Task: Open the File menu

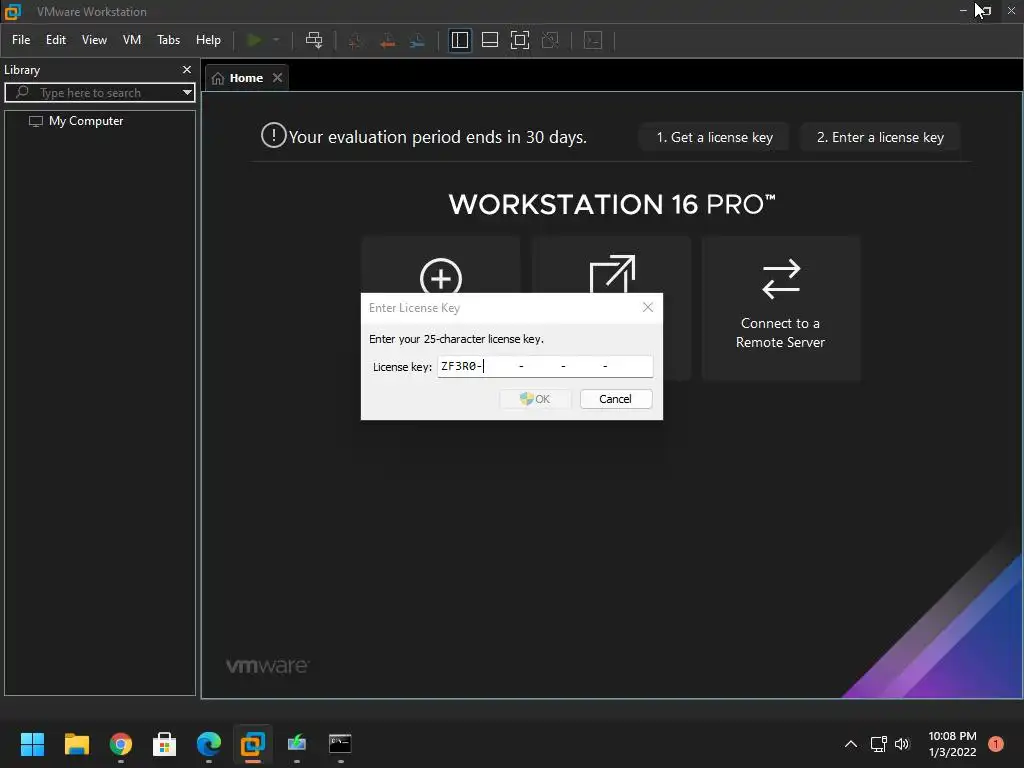Action: point(21,40)
